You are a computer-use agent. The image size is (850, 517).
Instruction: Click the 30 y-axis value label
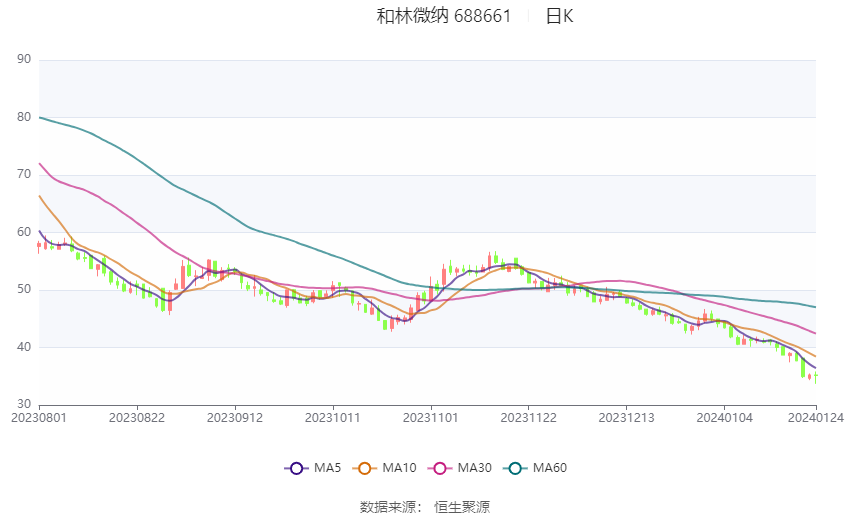[x=24, y=404]
